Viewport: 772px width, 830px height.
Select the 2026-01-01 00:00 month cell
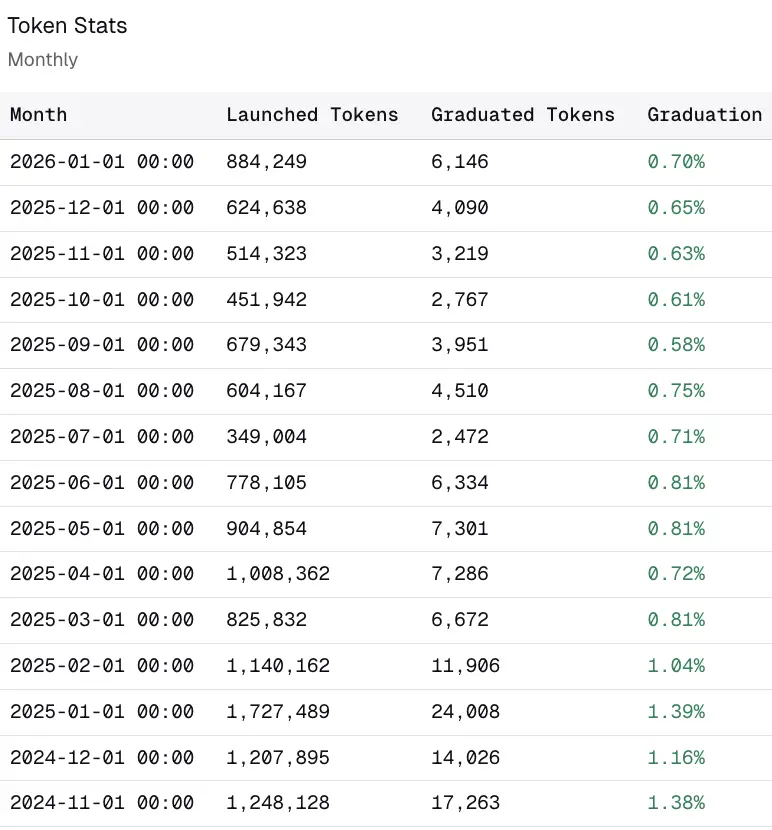(102, 162)
